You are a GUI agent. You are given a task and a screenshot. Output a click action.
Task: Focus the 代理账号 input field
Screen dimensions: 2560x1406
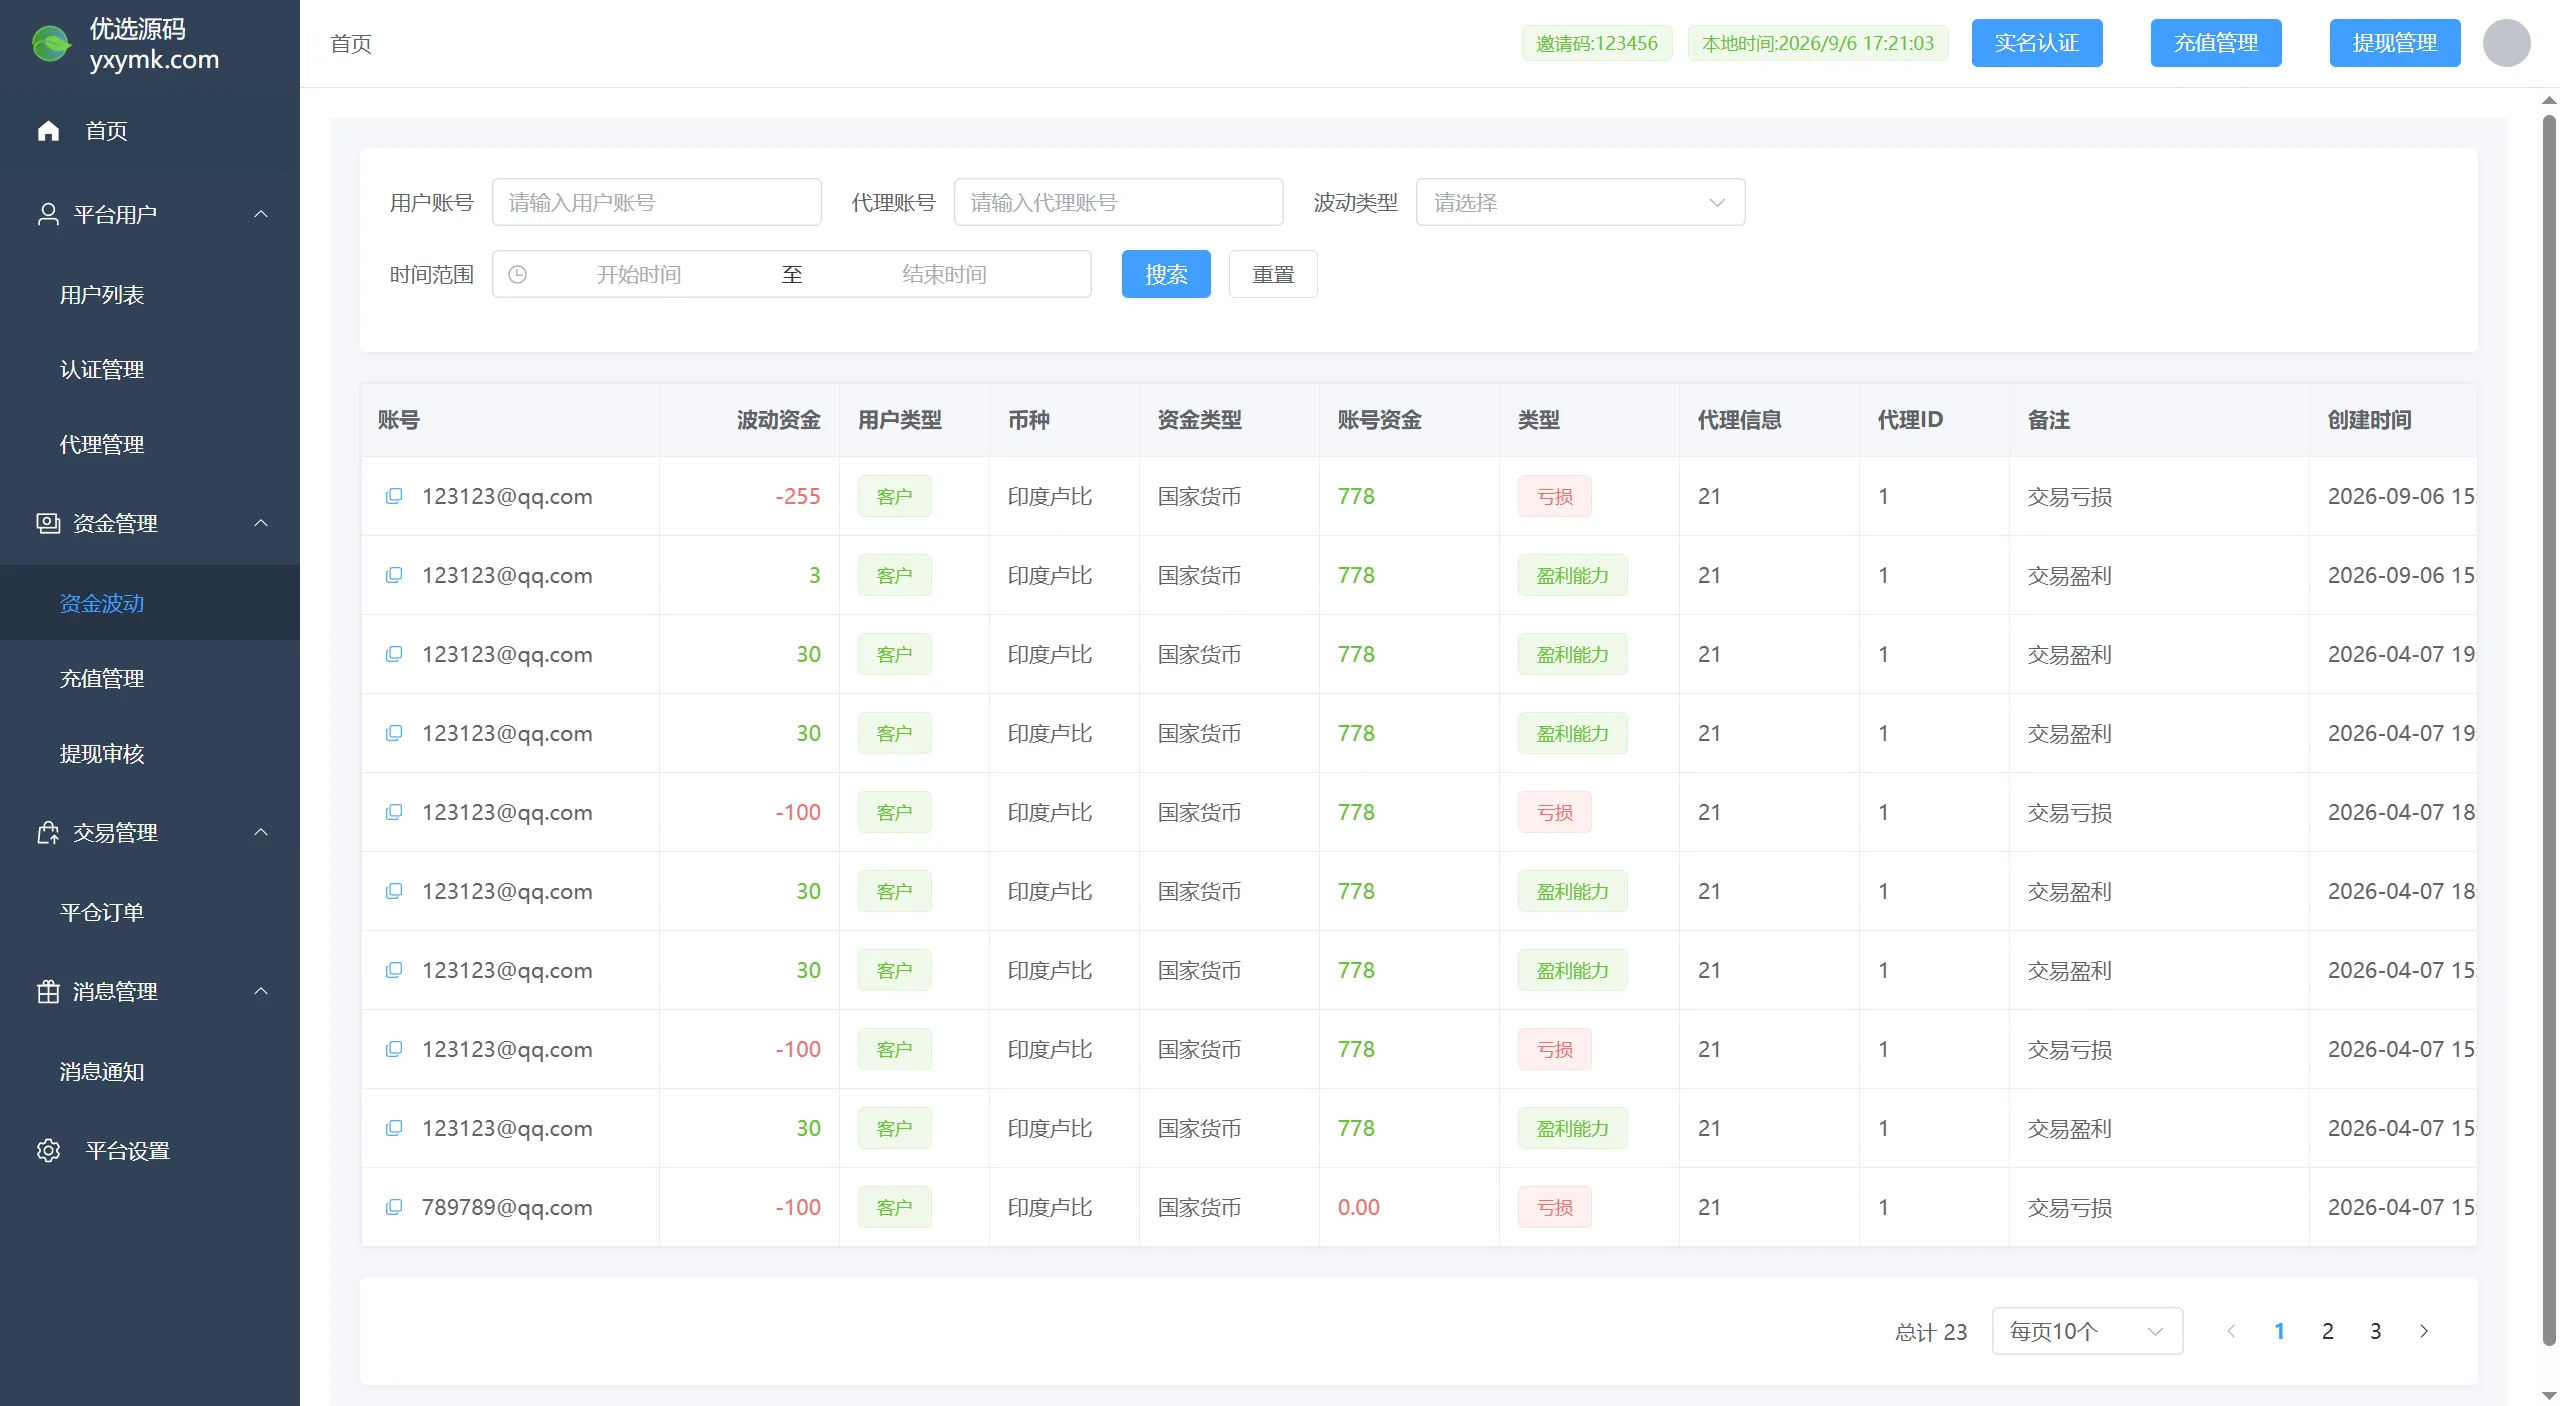pyautogui.click(x=1119, y=202)
